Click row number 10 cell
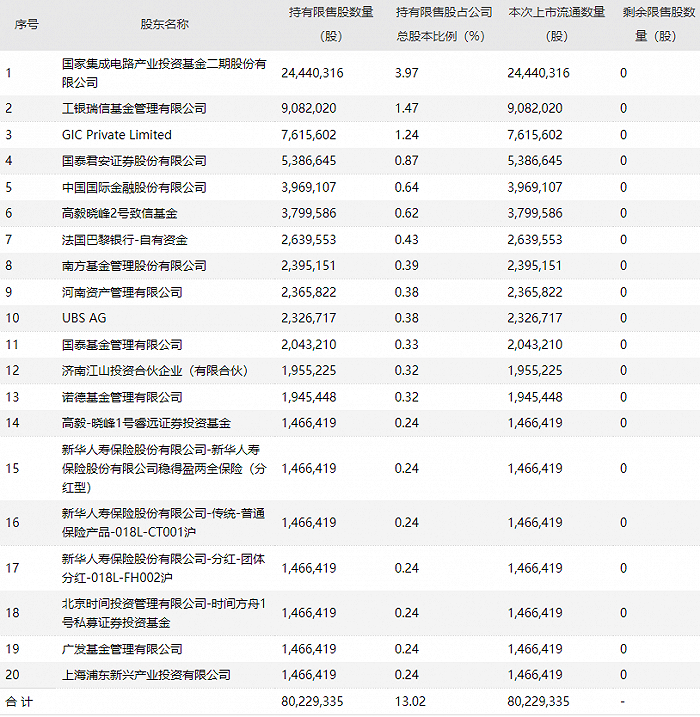 pyautogui.click(x=12, y=318)
